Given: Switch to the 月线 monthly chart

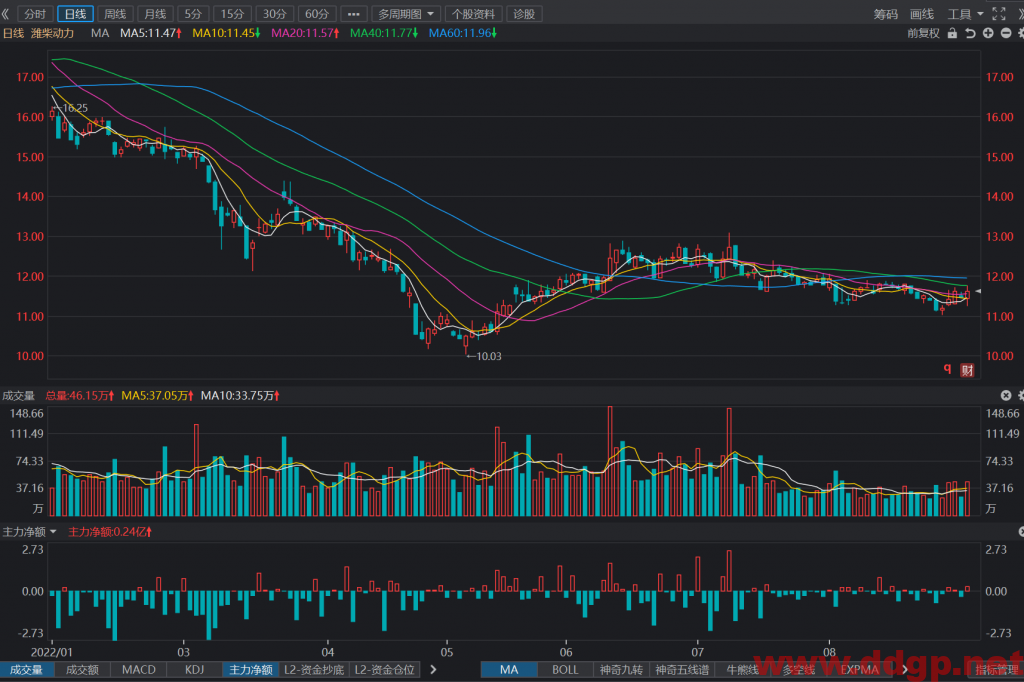Looking at the screenshot, I should 155,14.
